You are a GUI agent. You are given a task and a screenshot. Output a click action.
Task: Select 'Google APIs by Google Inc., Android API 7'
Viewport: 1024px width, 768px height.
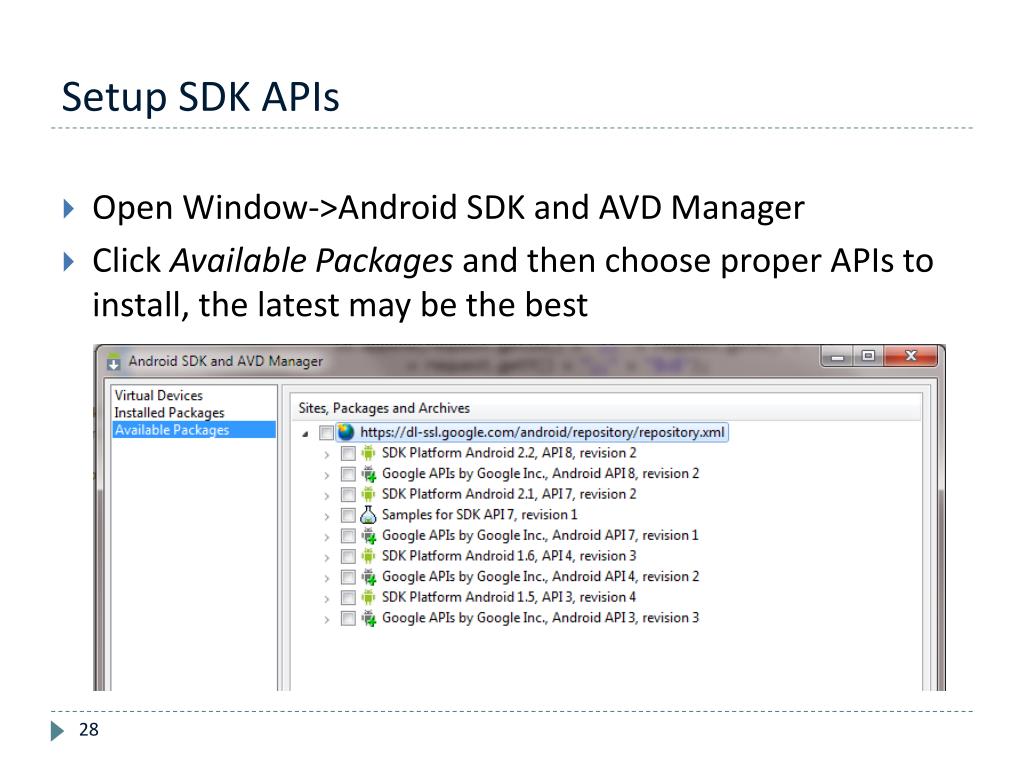point(540,536)
